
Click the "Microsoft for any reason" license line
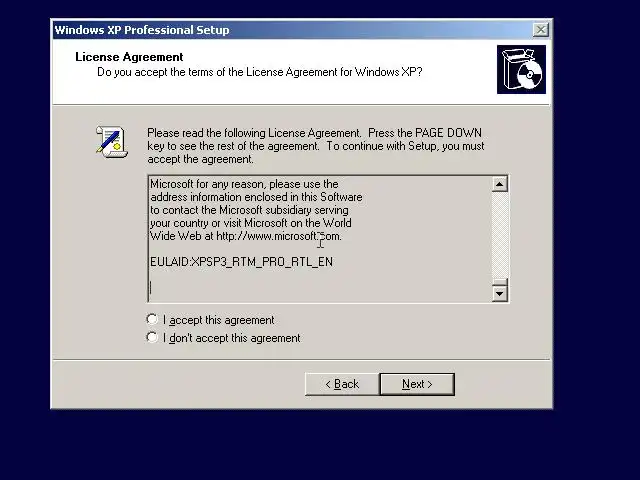[244, 184]
